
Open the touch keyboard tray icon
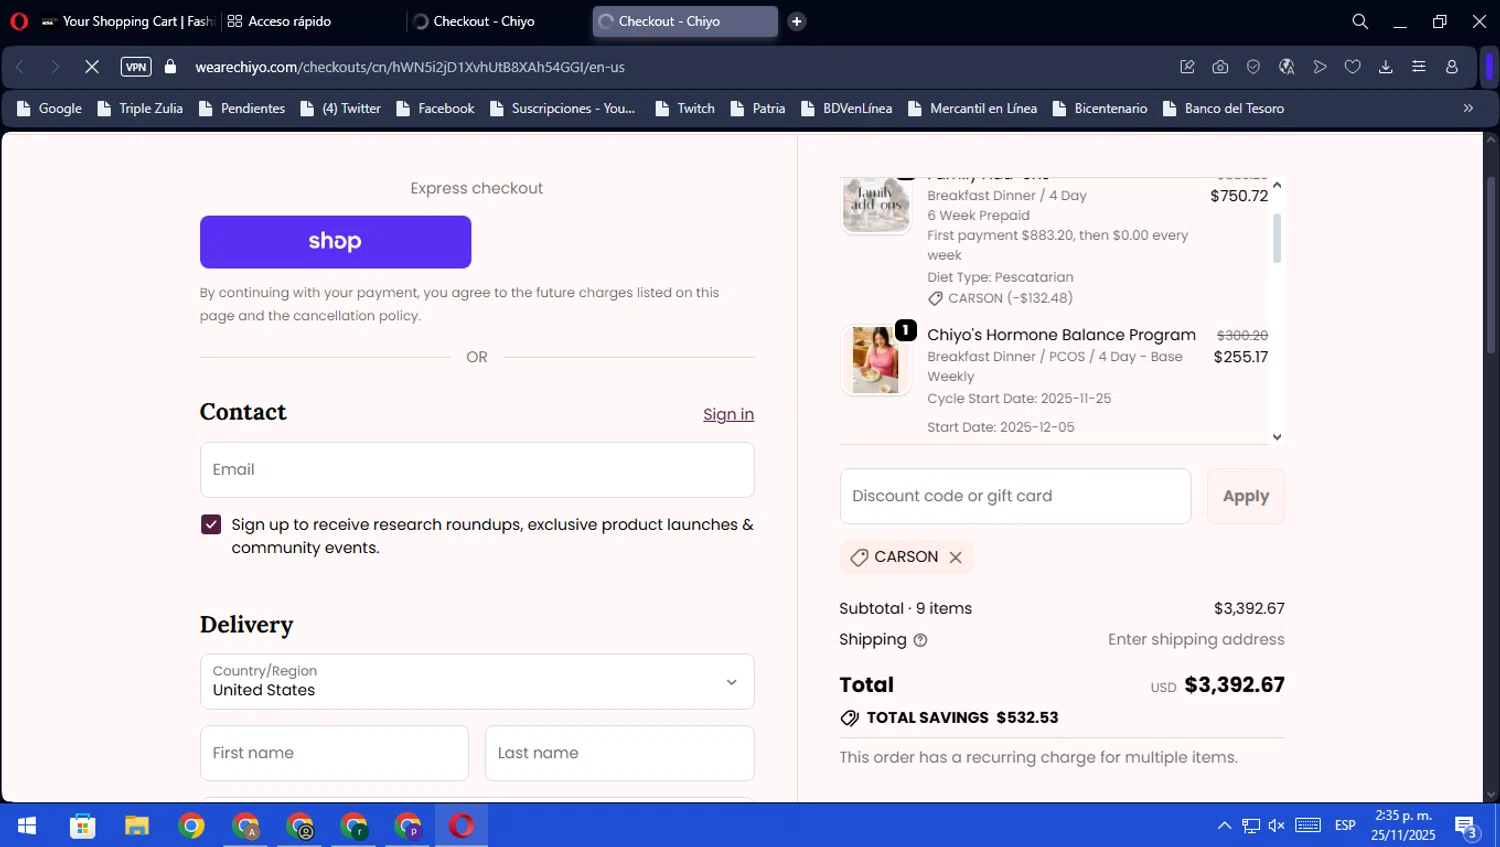(x=1308, y=826)
